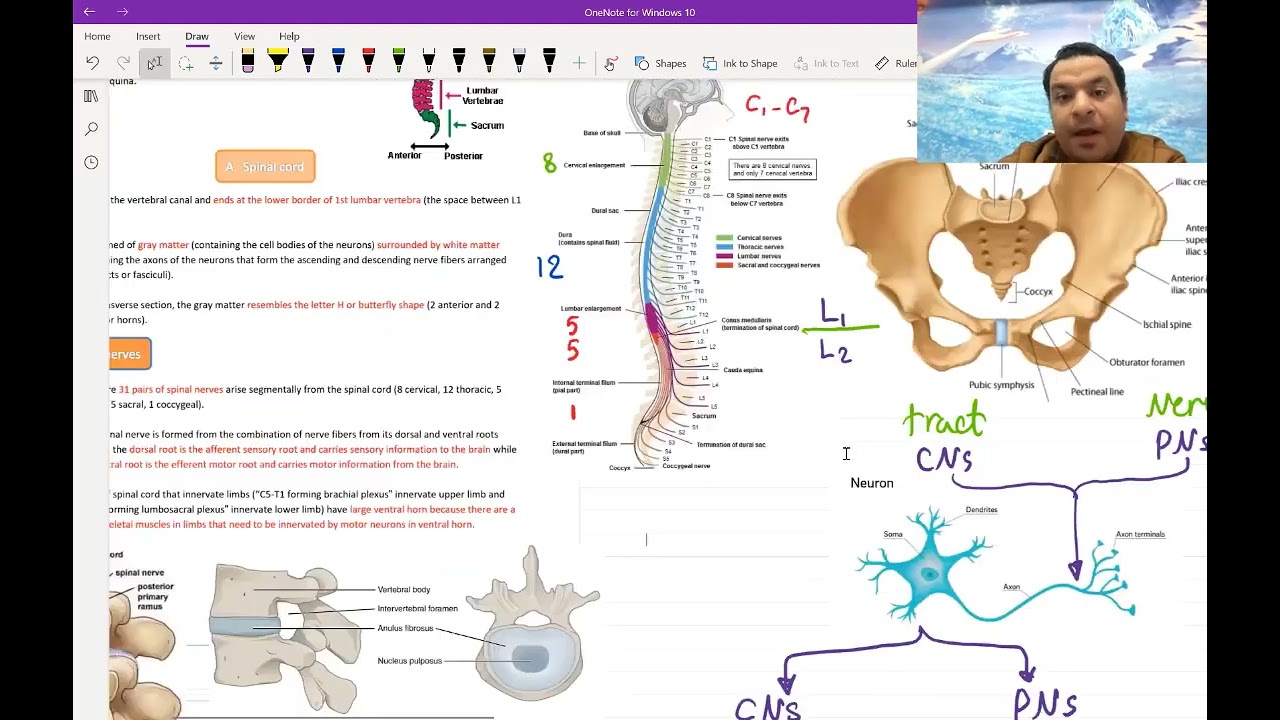Image resolution: width=1280 pixels, height=720 pixels.
Task: Click the presenter webcam video overlay
Action: 1062,81
